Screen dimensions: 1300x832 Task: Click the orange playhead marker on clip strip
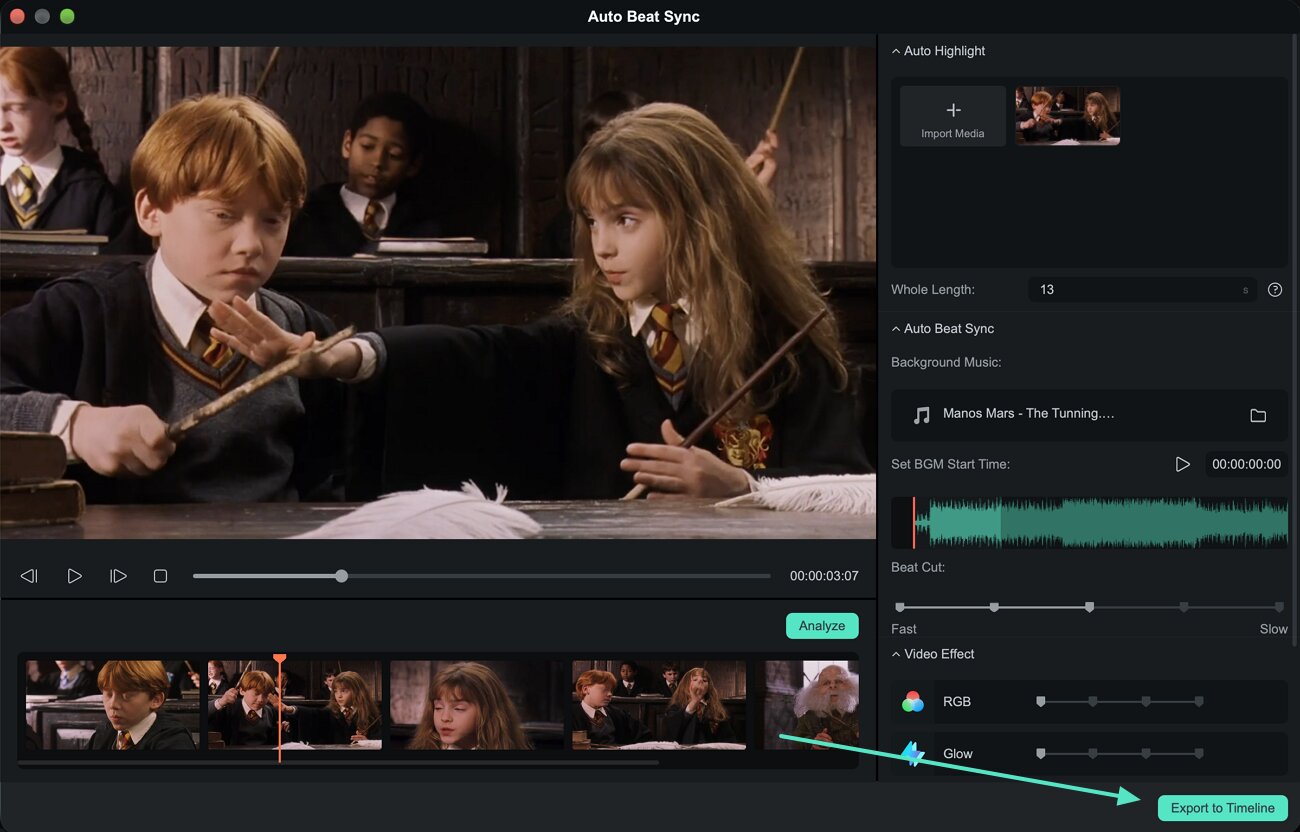[280, 658]
